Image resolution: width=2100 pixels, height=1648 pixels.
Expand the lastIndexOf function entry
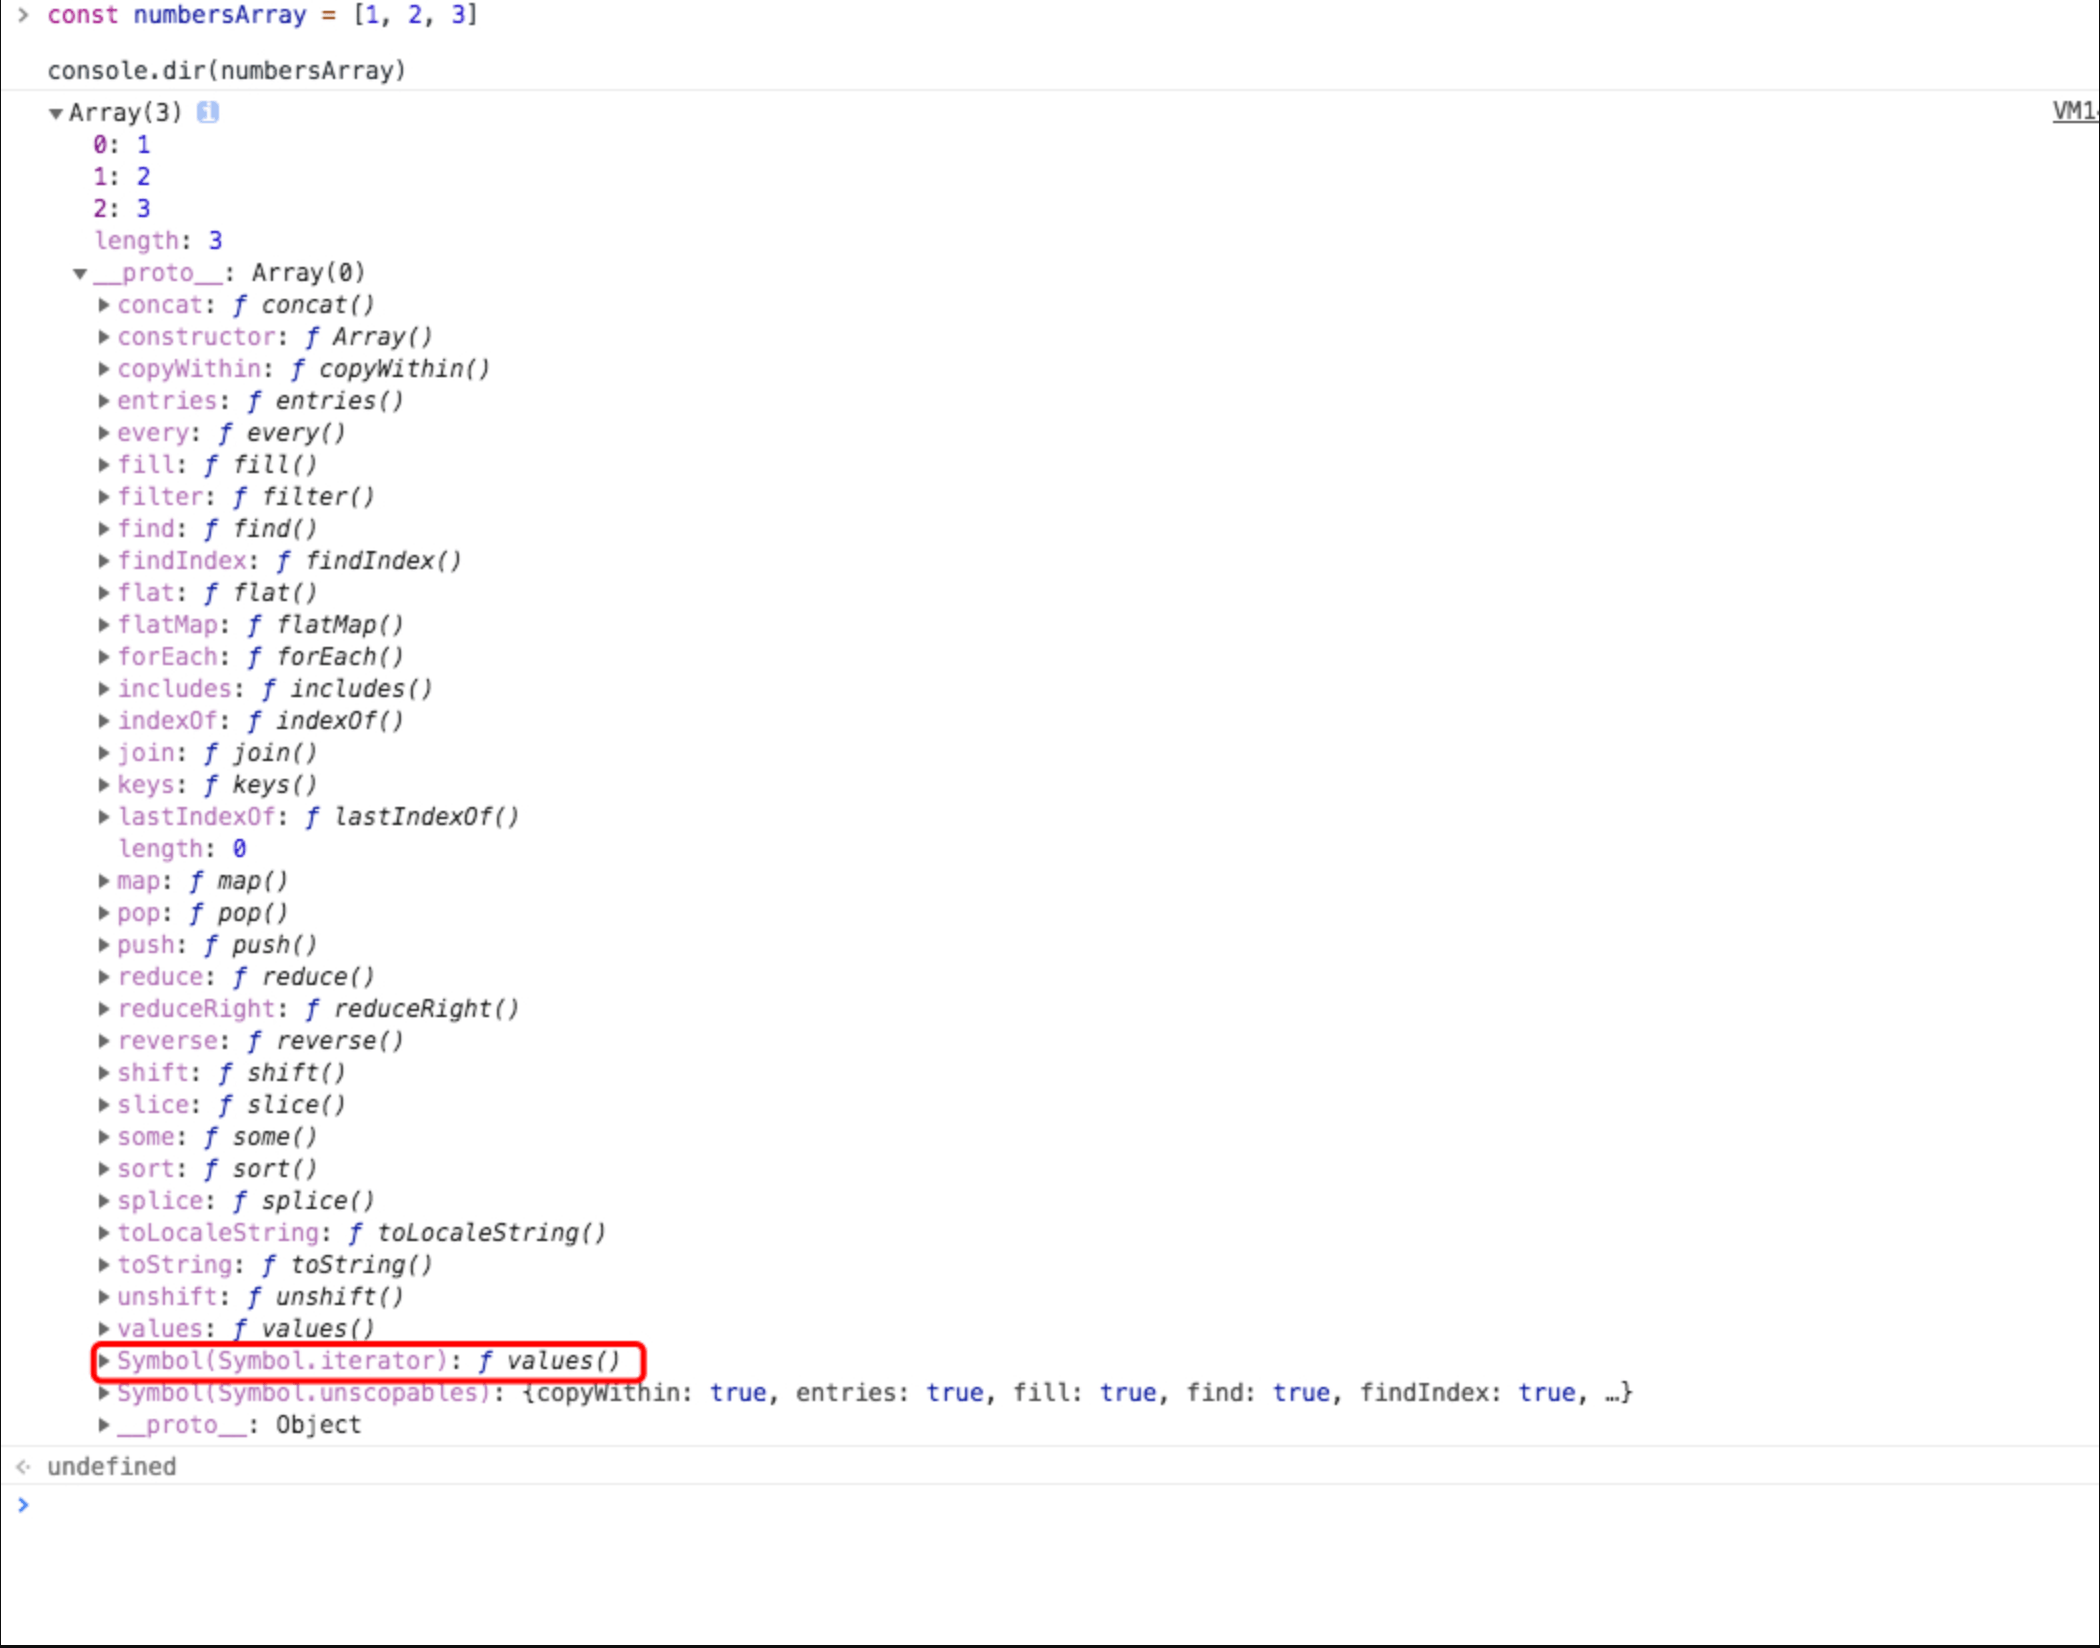tap(104, 817)
